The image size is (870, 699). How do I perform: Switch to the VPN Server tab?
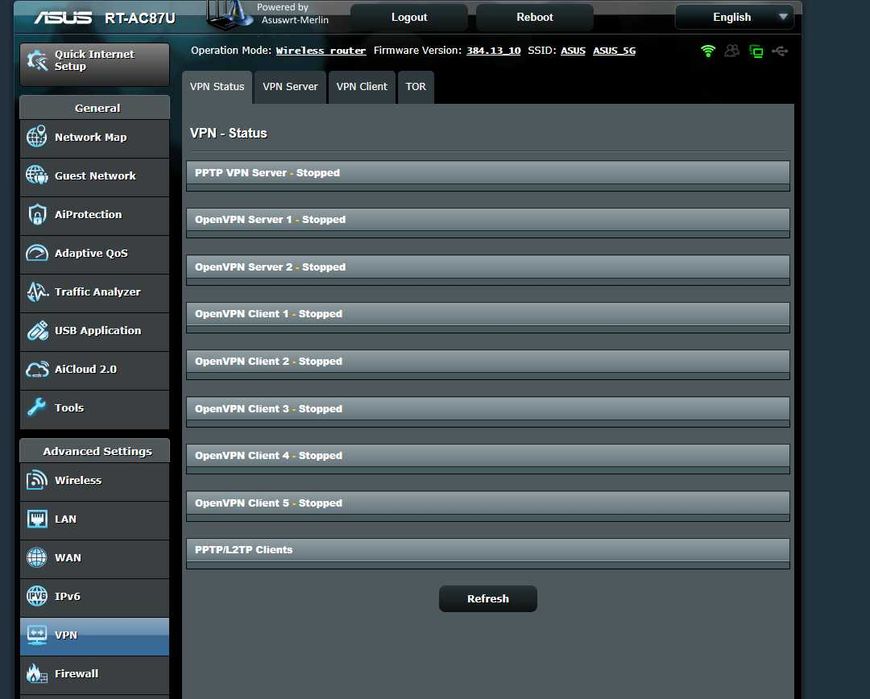pos(290,87)
